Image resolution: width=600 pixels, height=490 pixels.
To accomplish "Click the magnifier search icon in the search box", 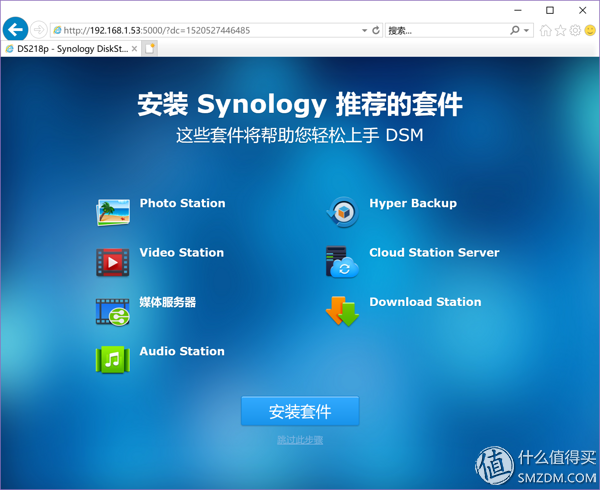I will (x=515, y=30).
